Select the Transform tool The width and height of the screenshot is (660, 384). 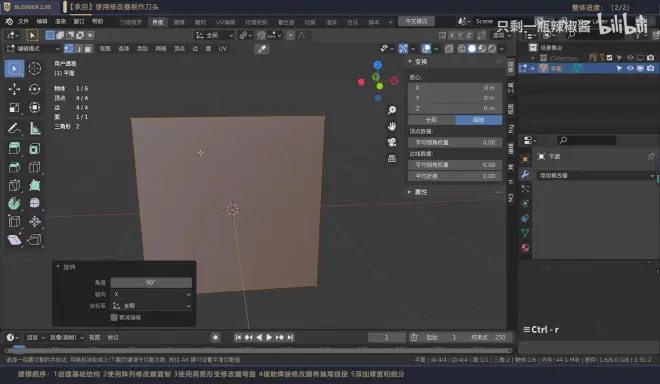pyautogui.click(x=35, y=108)
